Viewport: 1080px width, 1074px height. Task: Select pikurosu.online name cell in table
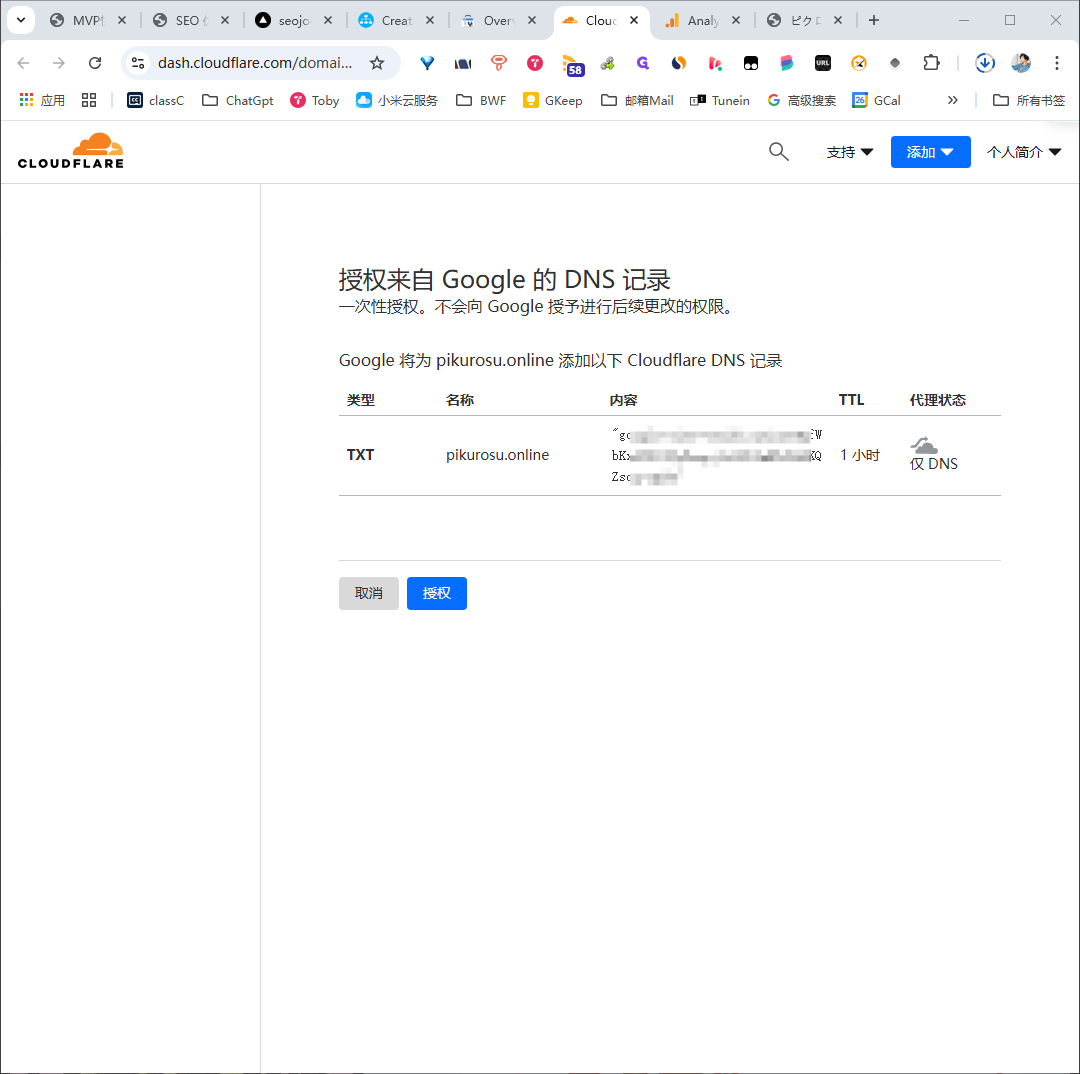497,455
